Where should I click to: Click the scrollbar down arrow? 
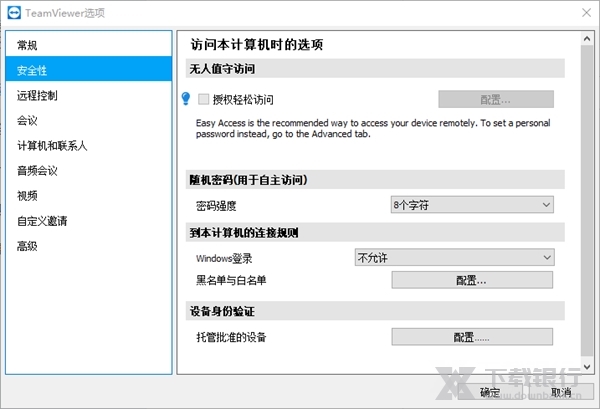point(587,367)
